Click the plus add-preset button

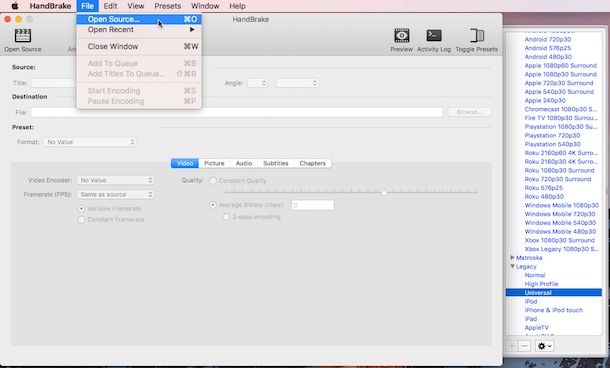[x=512, y=346]
